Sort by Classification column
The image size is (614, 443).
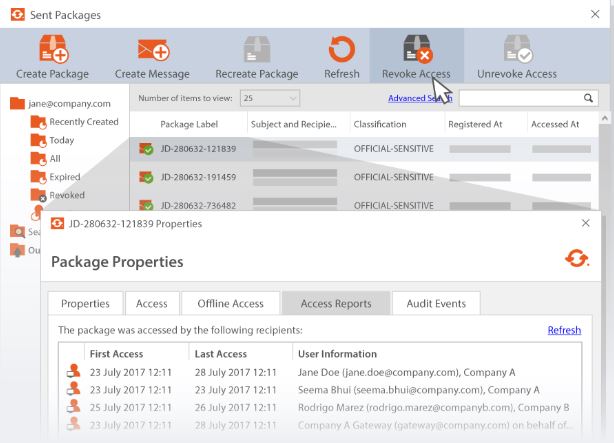click(x=380, y=124)
